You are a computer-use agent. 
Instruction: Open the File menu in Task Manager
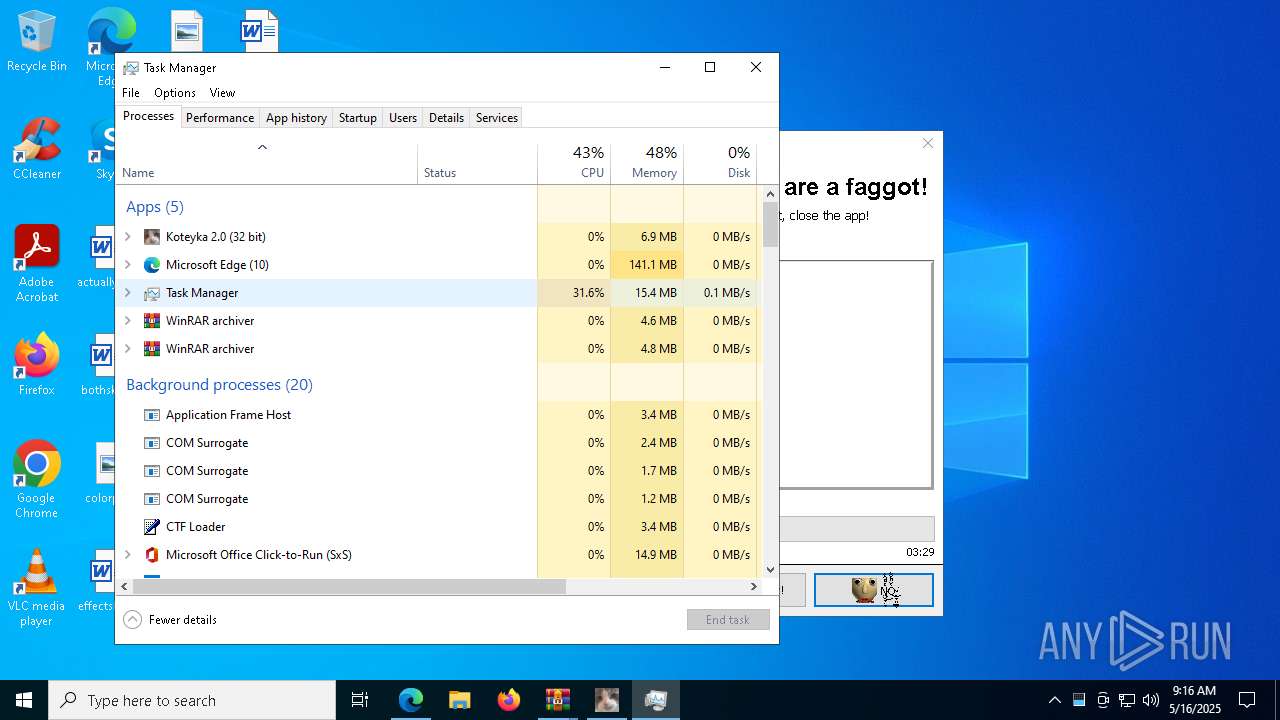tap(131, 93)
